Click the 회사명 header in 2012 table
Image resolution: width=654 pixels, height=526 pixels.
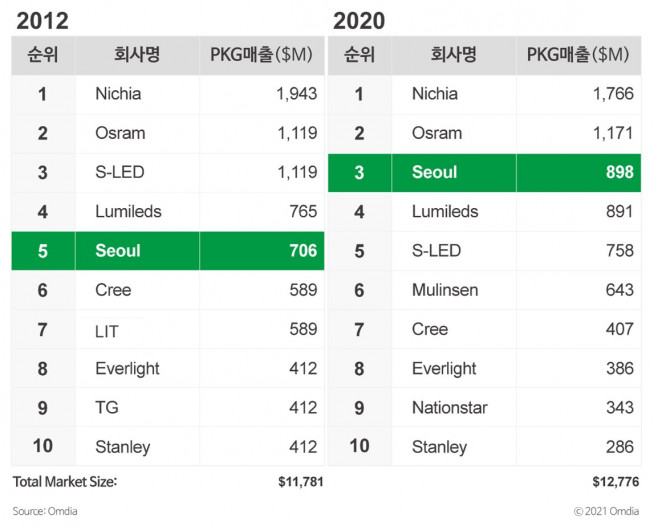tap(137, 56)
